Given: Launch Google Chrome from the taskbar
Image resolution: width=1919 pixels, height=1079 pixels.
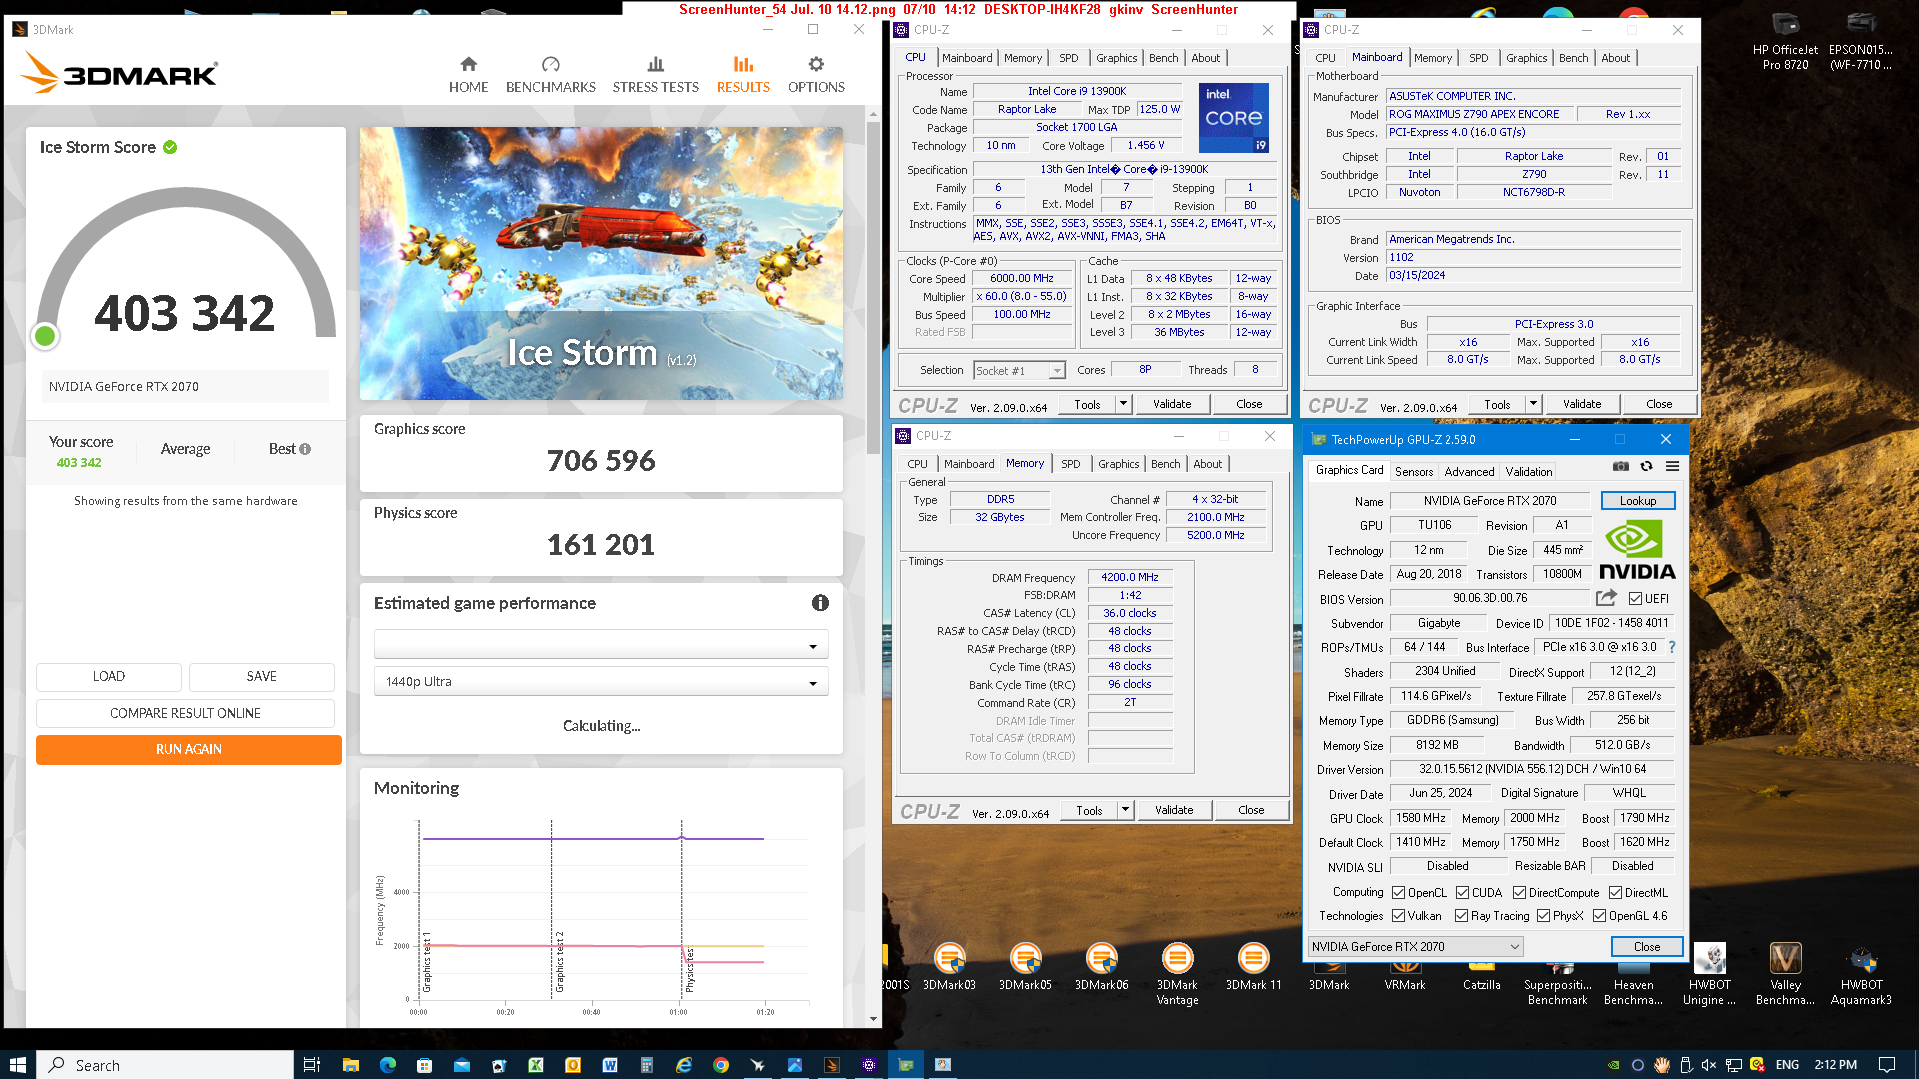Looking at the screenshot, I should (x=720, y=1064).
